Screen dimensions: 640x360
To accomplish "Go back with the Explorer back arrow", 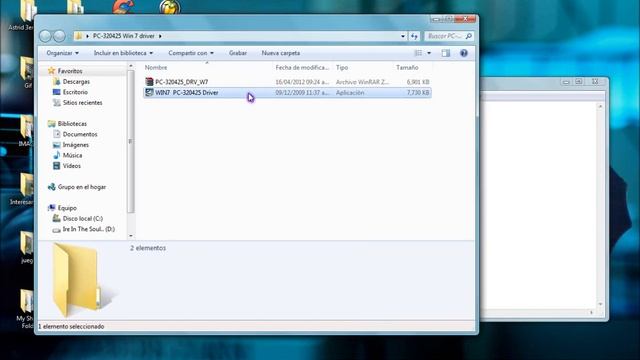I will click(x=45, y=36).
